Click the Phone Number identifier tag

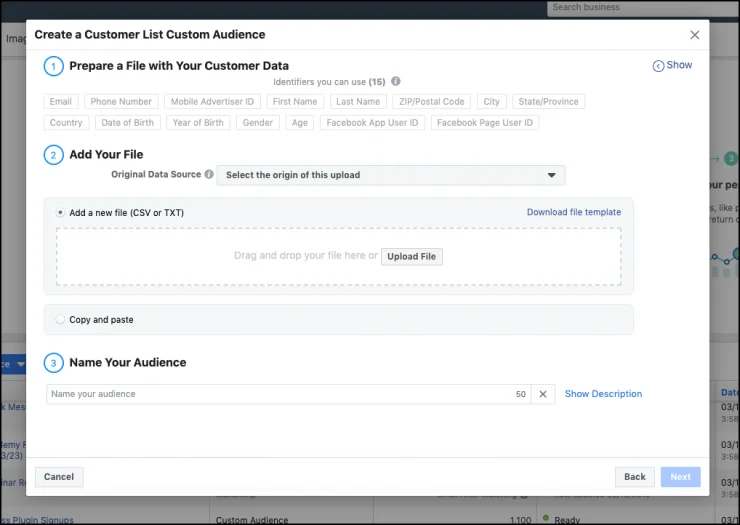click(121, 102)
